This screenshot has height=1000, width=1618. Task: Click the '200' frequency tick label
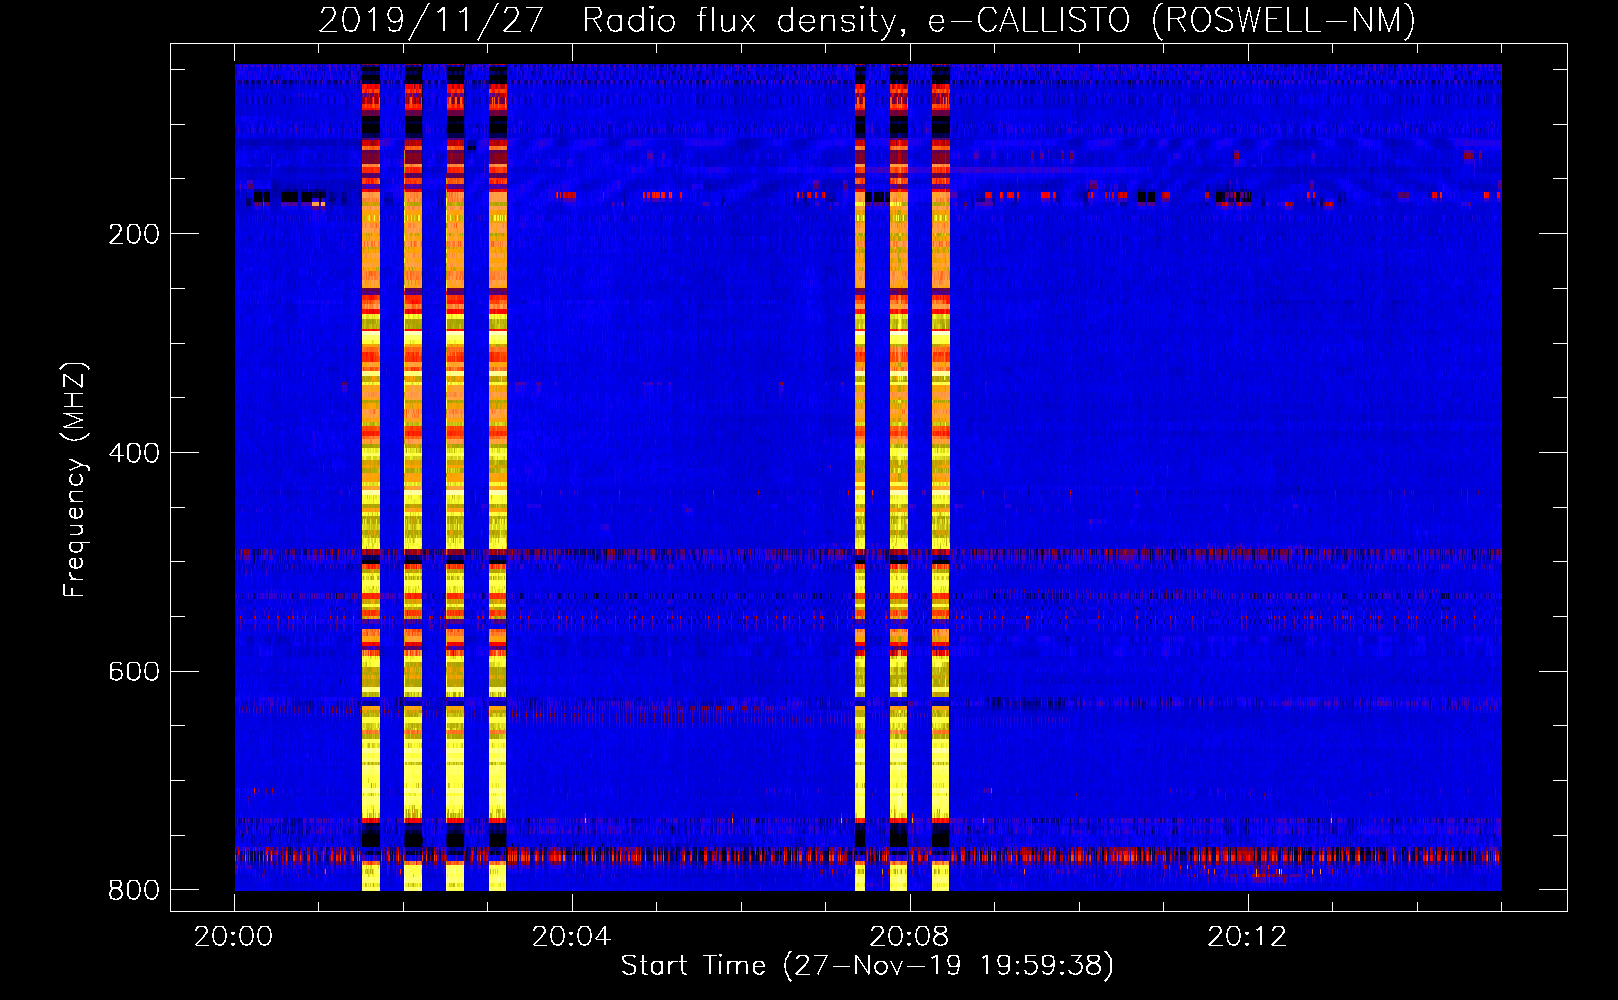pyautogui.click(x=134, y=234)
